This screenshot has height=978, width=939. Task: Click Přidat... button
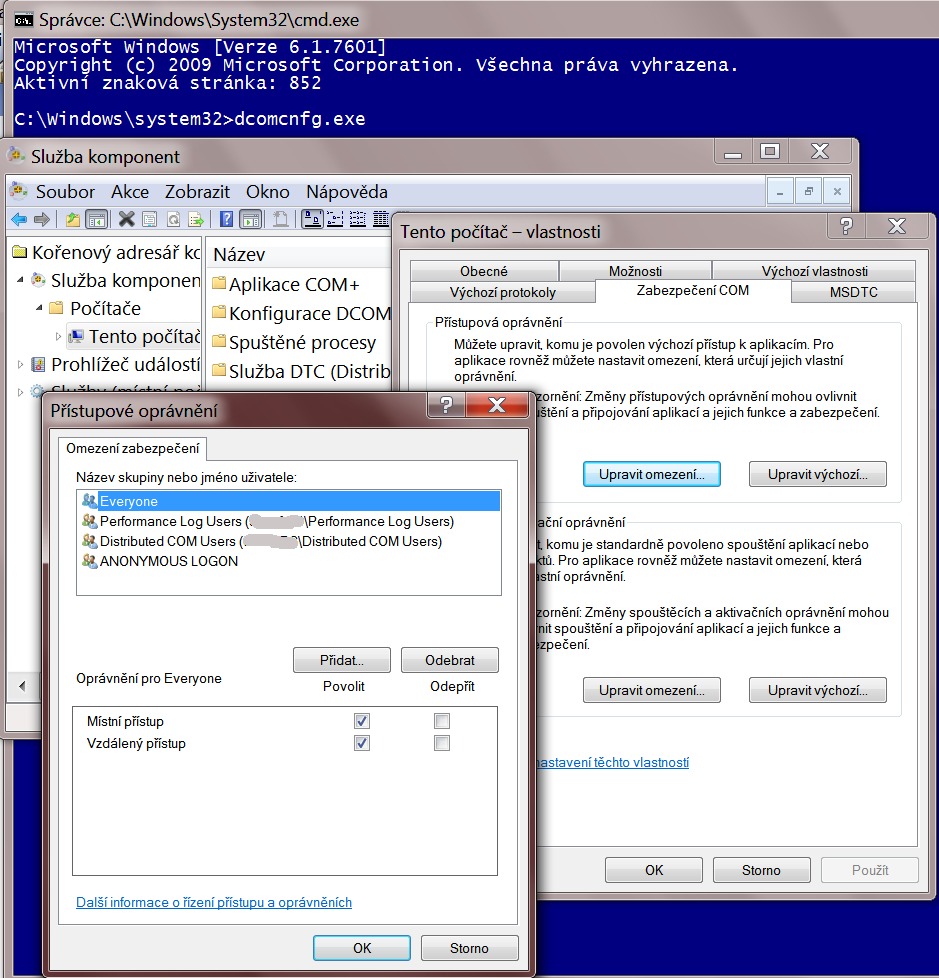(x=342, y=660)
